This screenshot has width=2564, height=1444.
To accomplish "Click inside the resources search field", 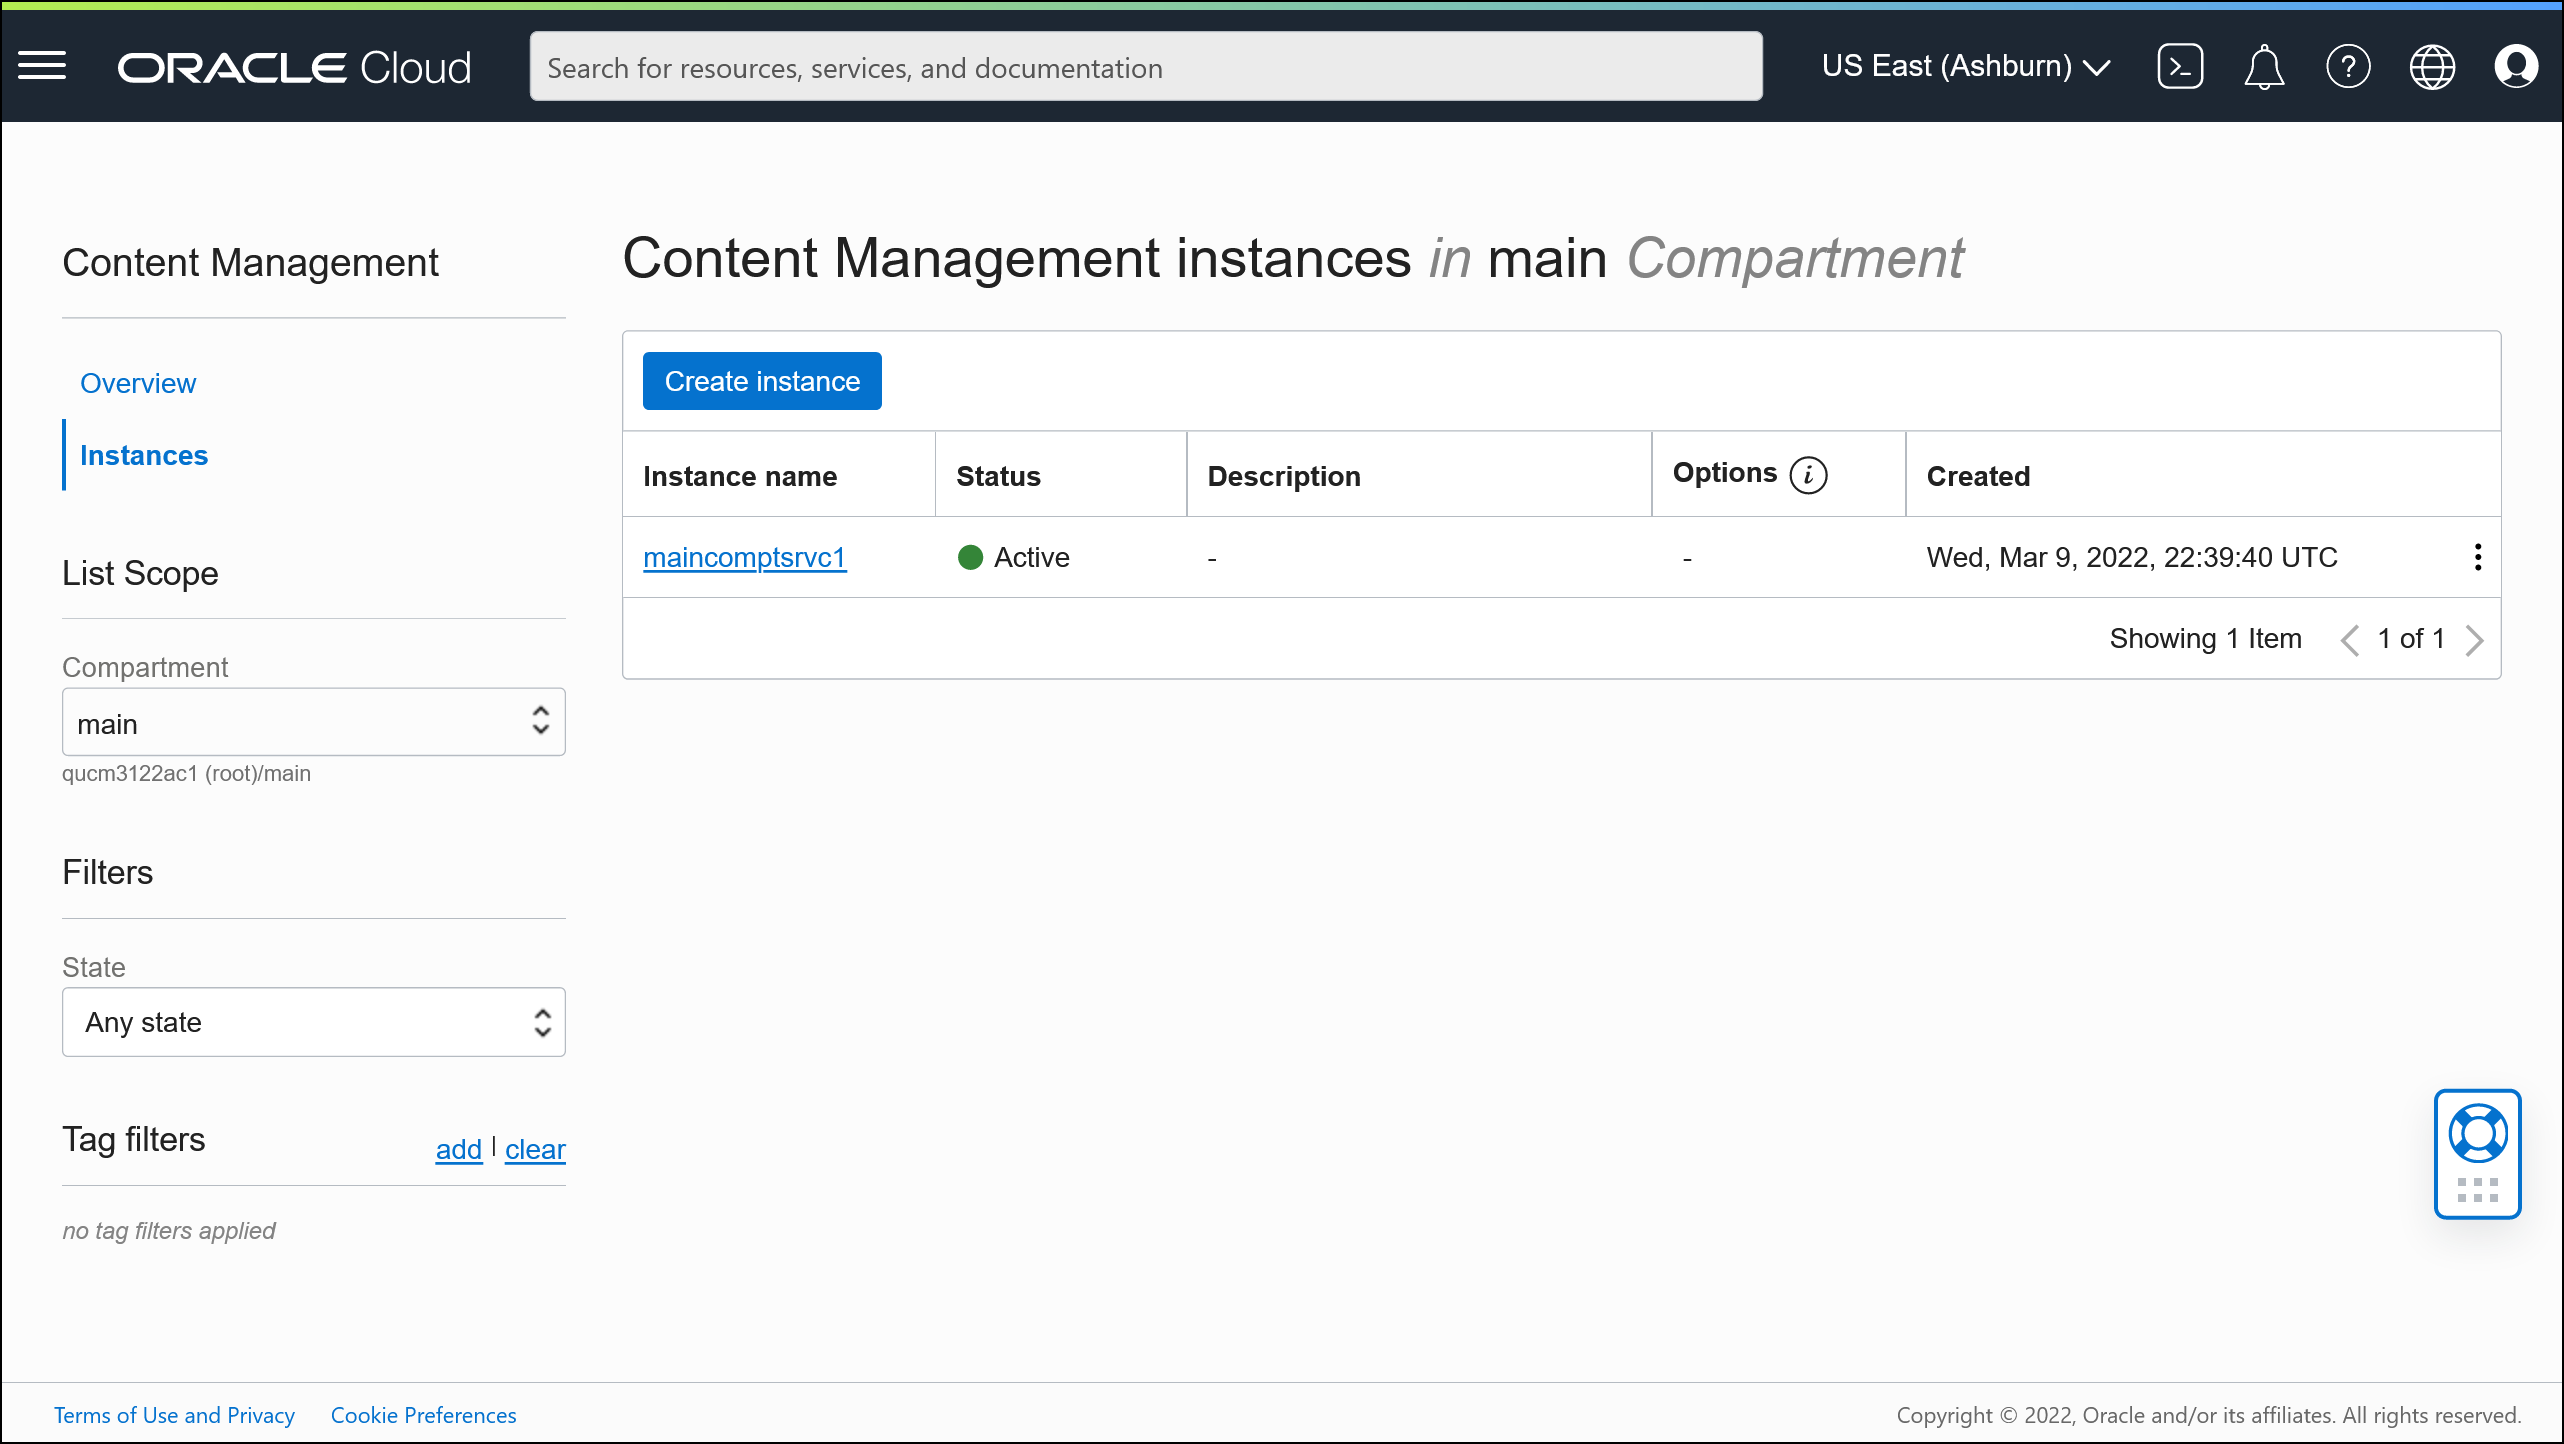I will pos(1145,66).
